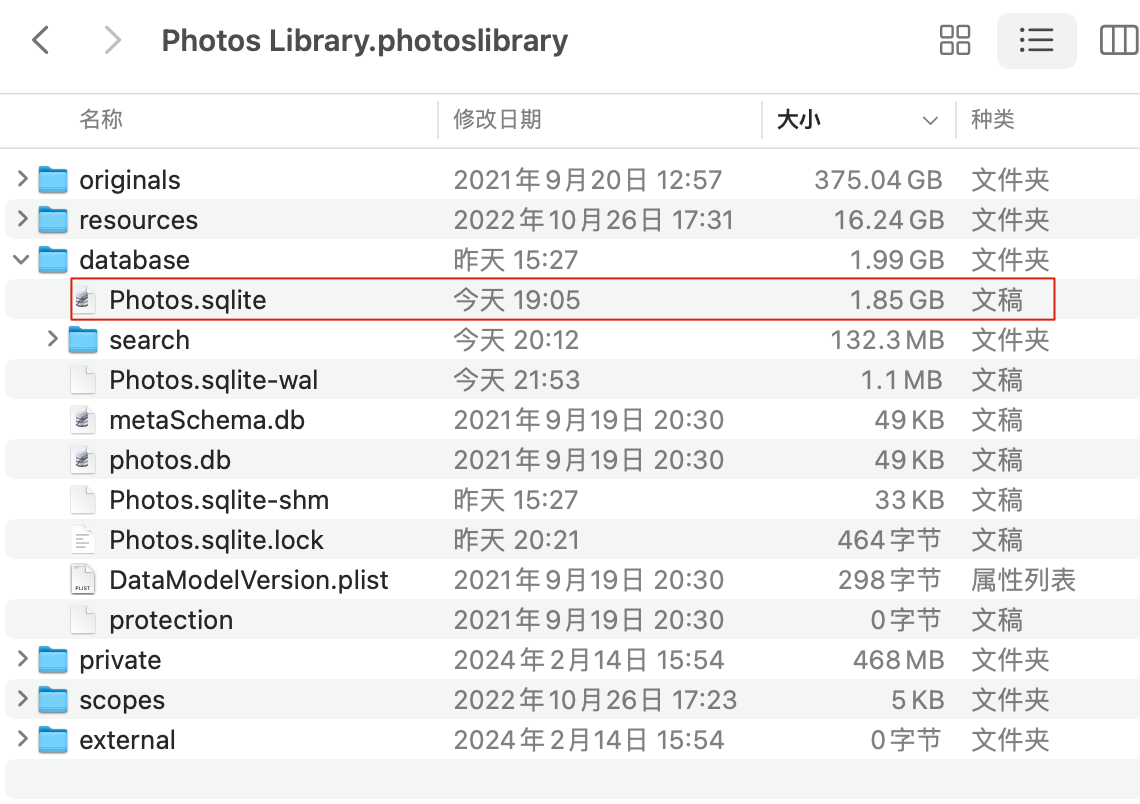The image size is (1140, 804).
Task: Expand the originals folder
Action: (x=22, y=180)
